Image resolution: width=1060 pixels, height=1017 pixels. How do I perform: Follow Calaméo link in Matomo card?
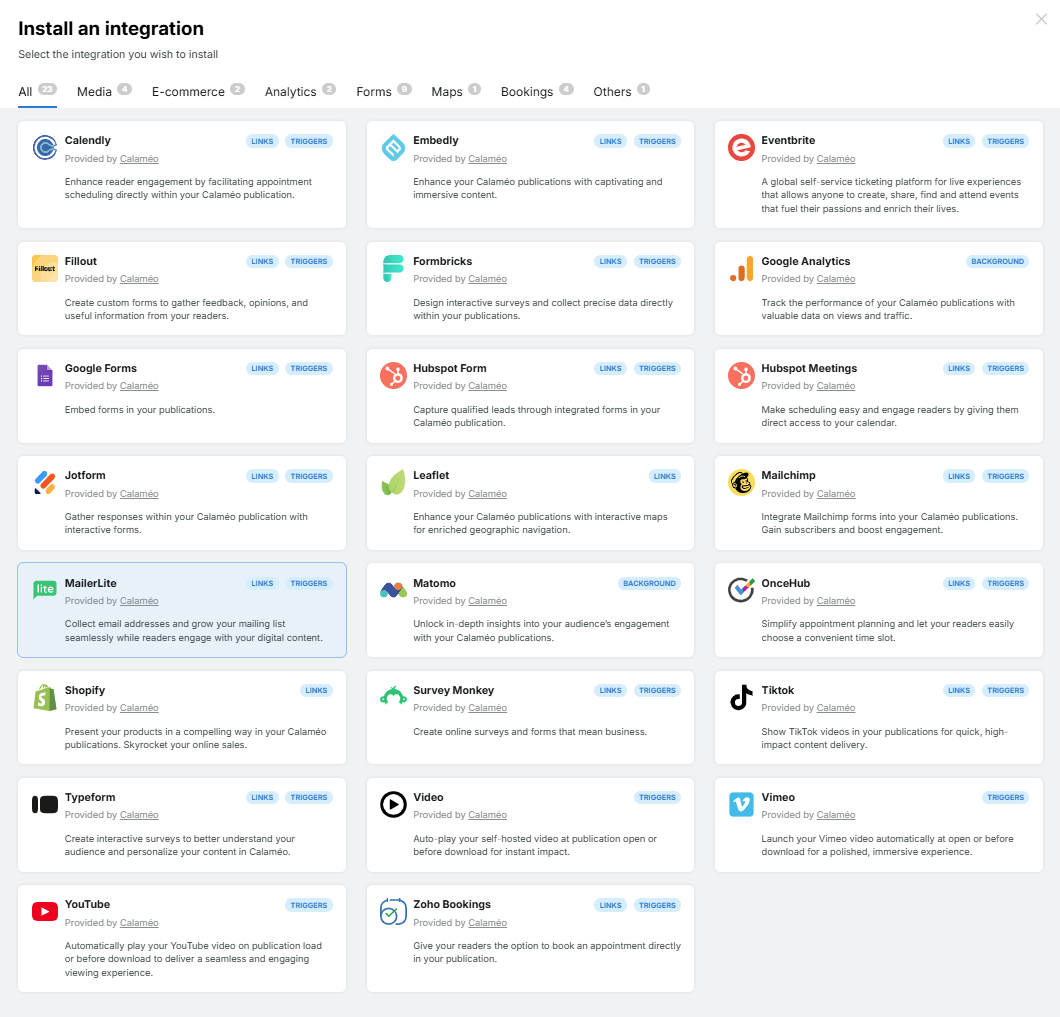(x=487, y=601)
